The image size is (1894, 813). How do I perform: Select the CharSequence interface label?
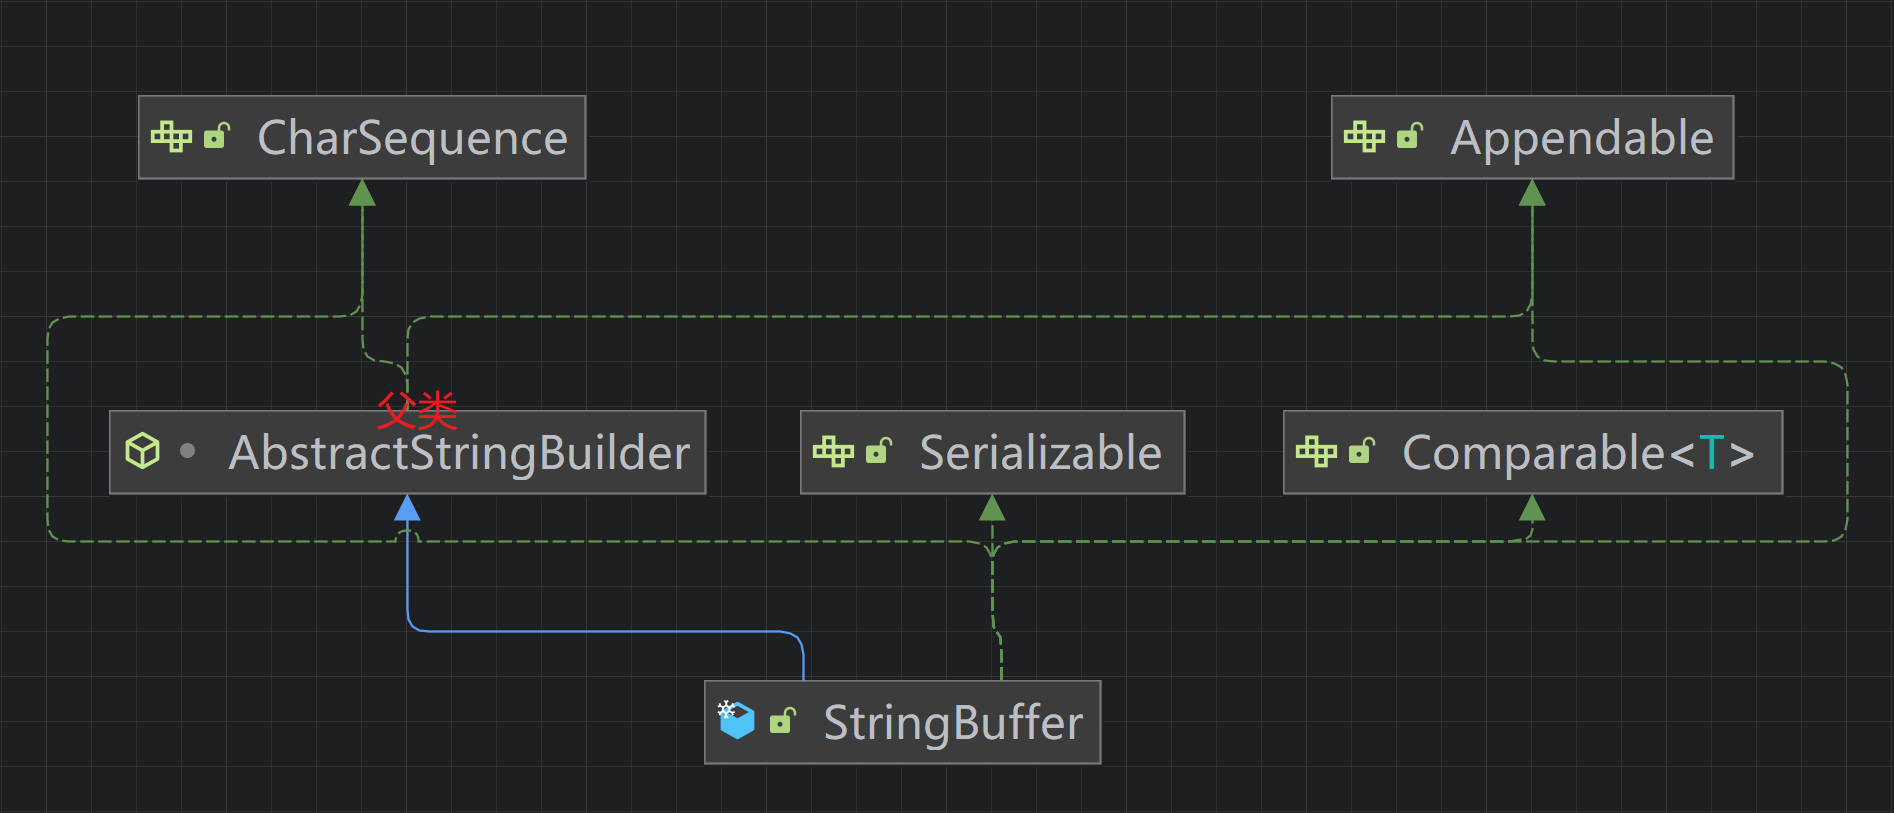coord(412,138)
